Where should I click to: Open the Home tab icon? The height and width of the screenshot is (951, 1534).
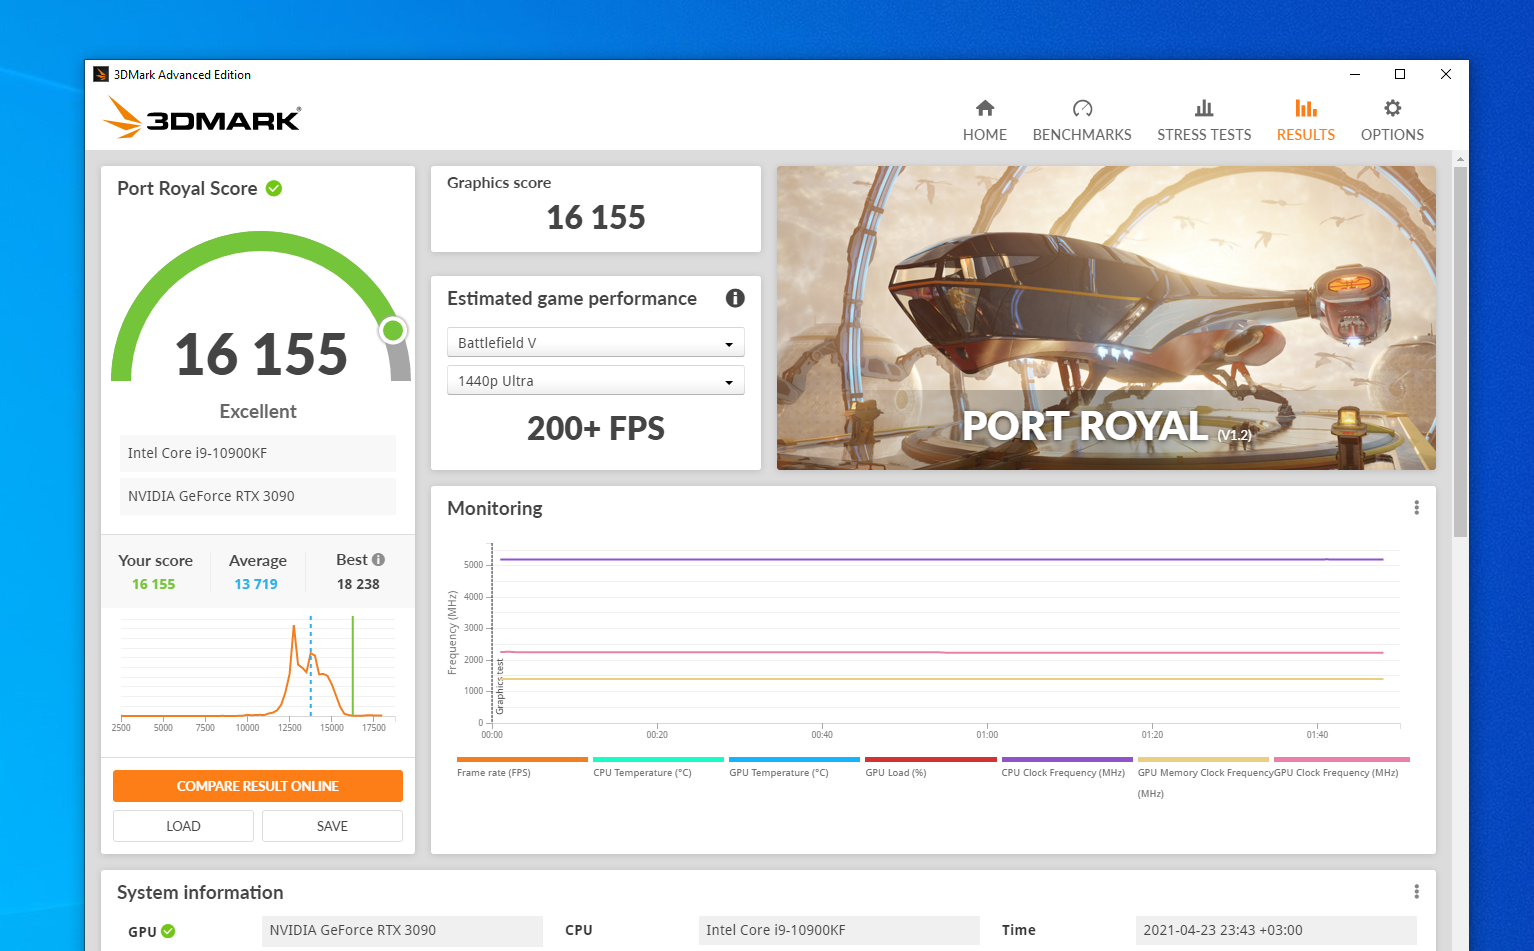985,108
